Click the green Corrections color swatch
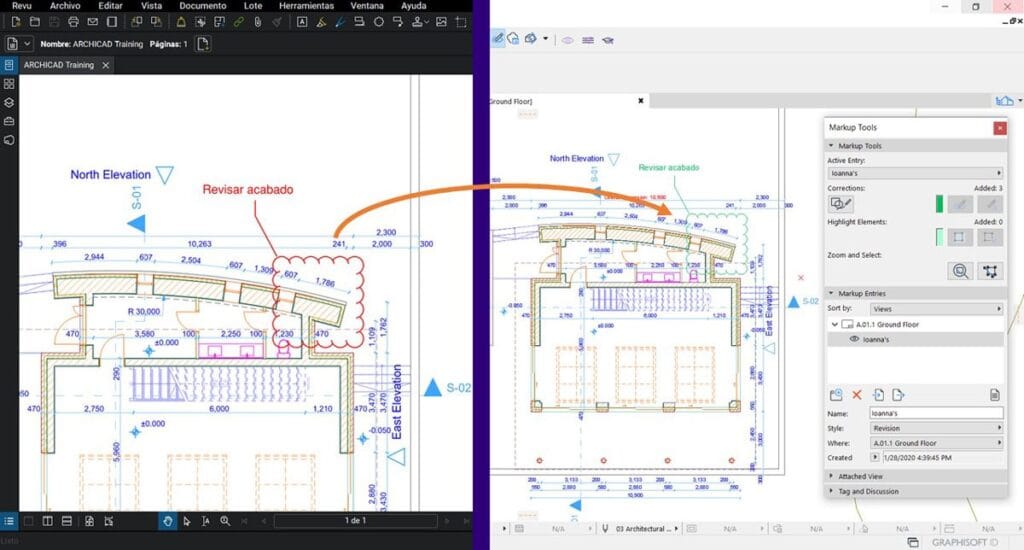The image size is (1024, 550). point(939,204)
